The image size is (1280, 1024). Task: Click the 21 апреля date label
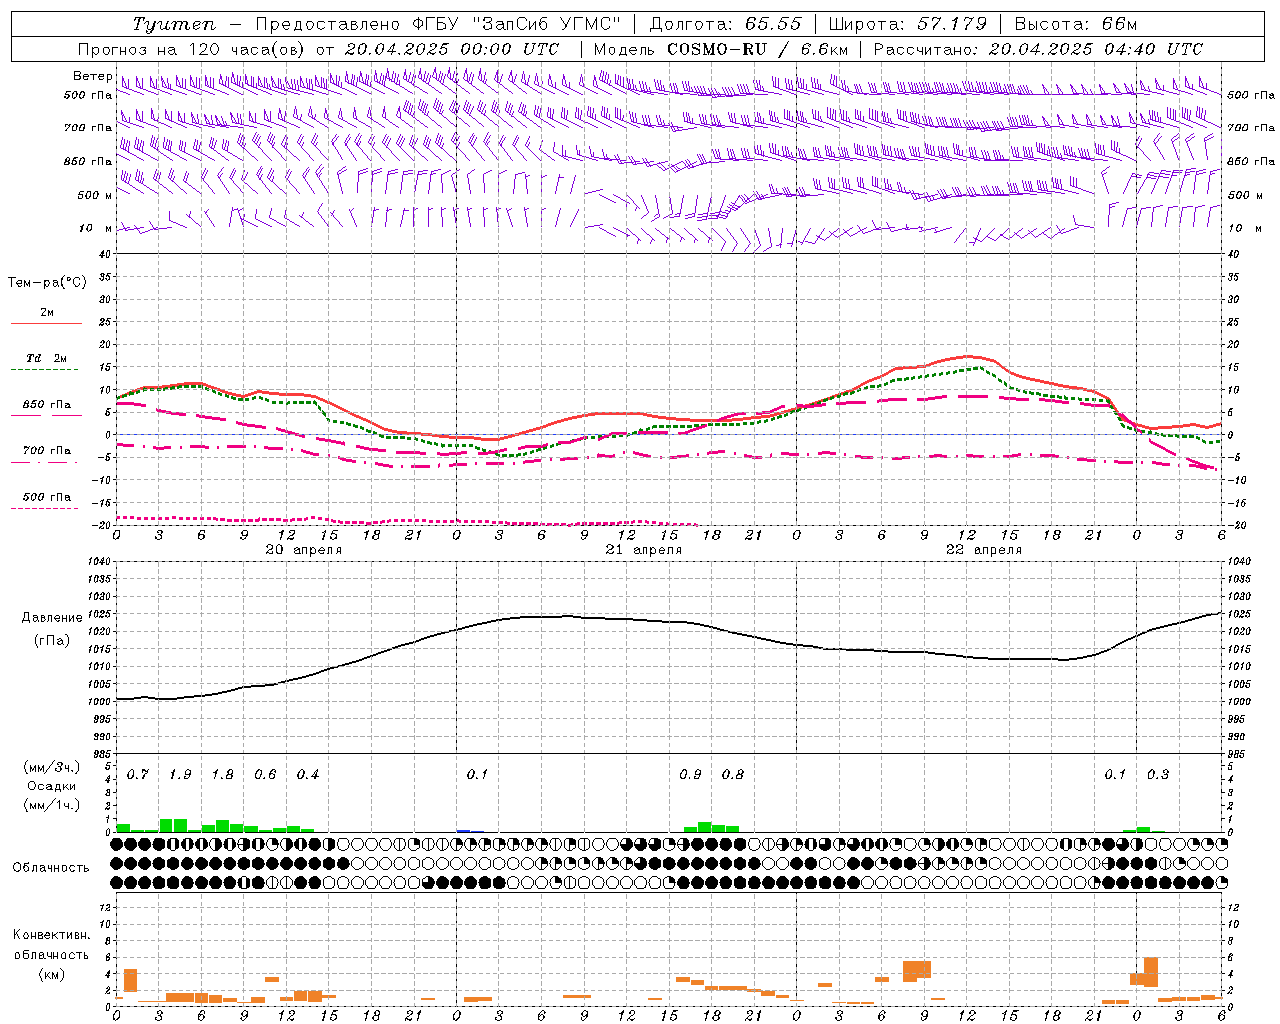coord(643,550)
